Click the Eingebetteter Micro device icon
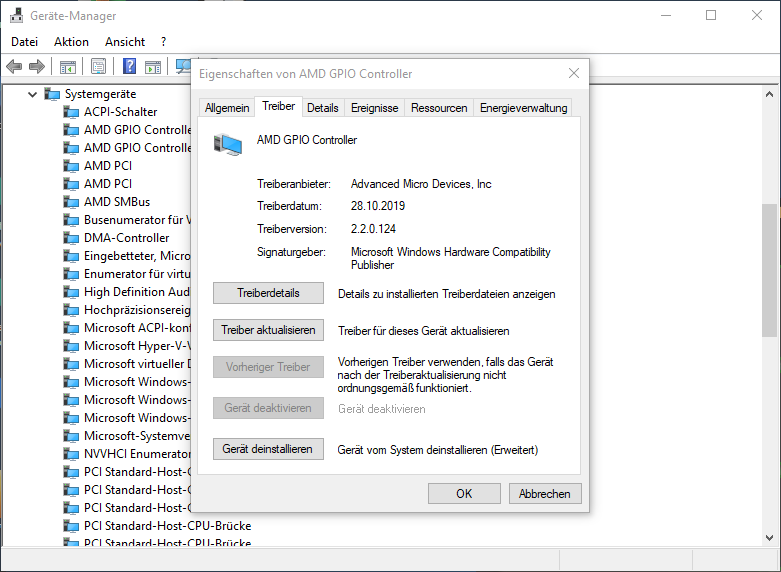 [x=71, y=256]
